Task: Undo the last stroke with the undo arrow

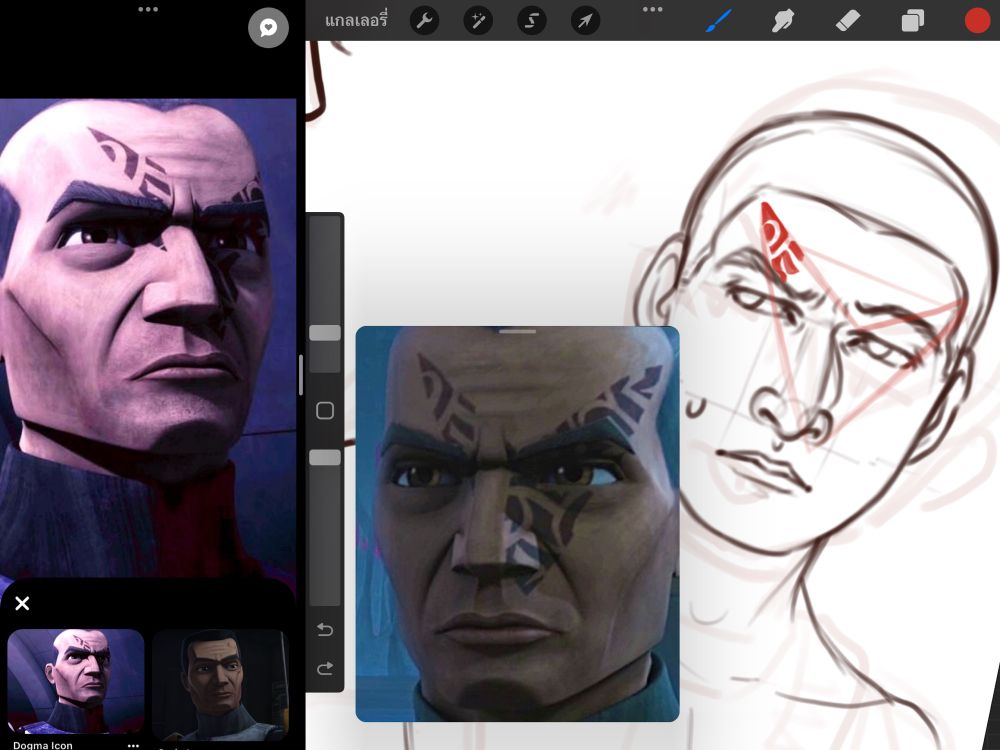Action: click(x=325, y=630)
